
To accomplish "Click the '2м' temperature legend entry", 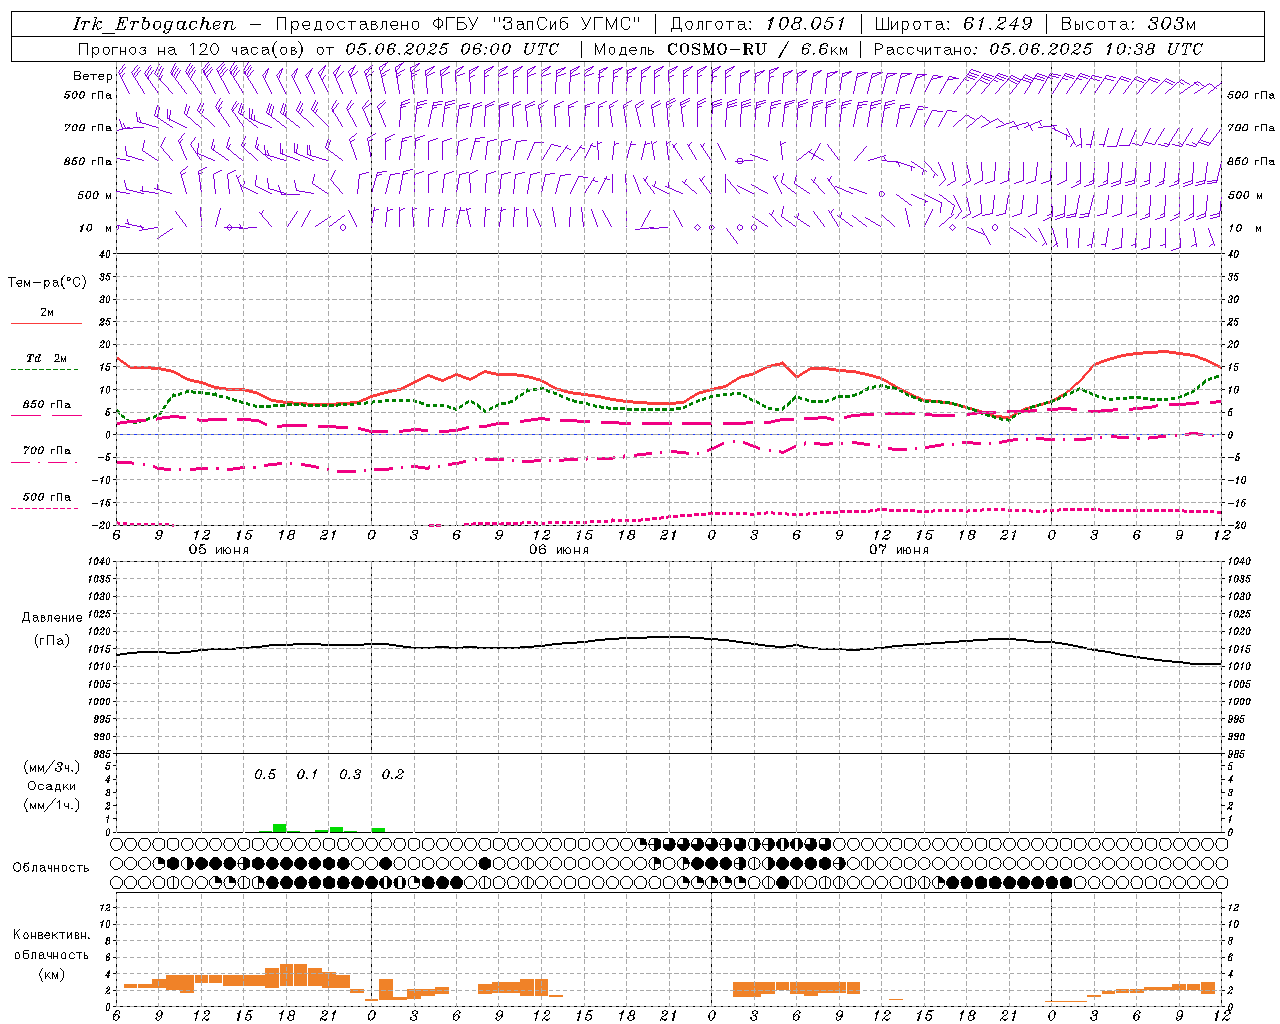I will [47, 313].
